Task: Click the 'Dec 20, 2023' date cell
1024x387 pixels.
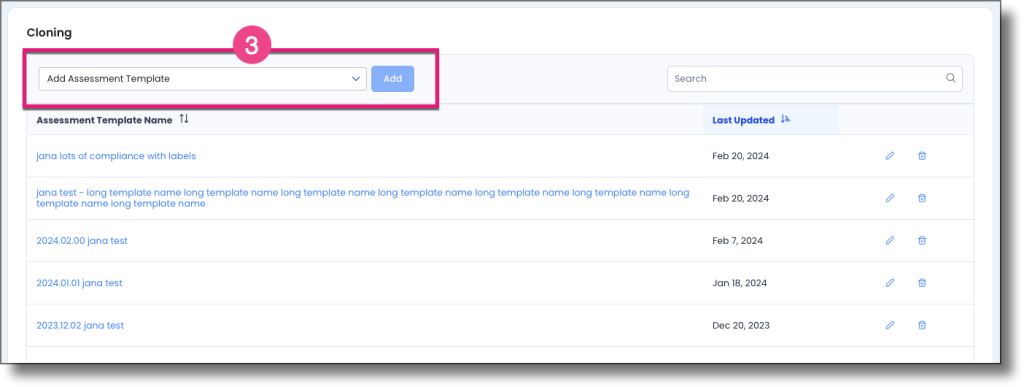Action: (x=741, y=325)
